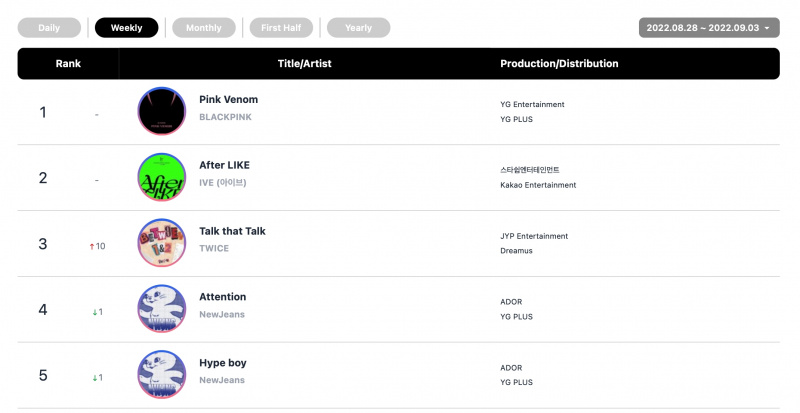Click the green down-arrow beside Hype boy rank

pyautogui.click(x=95, y=378)
